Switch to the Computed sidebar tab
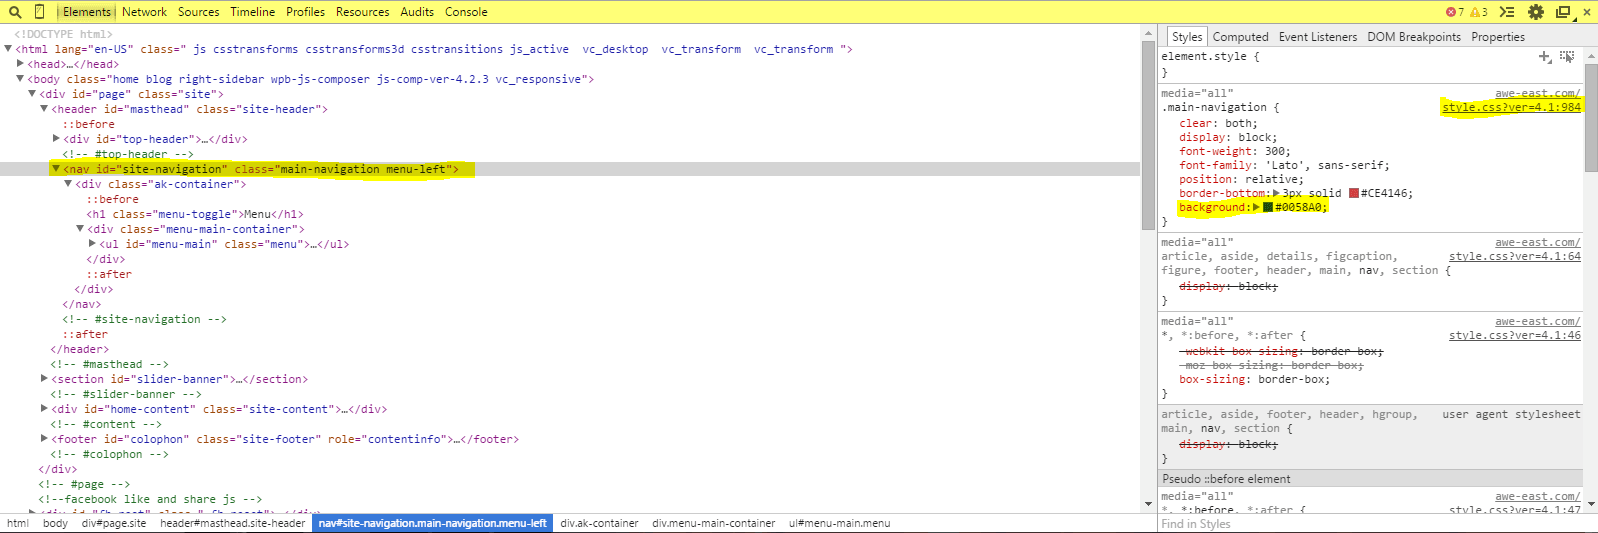The width and height of the screenshot is (1598, 533). pos(1240,37)
